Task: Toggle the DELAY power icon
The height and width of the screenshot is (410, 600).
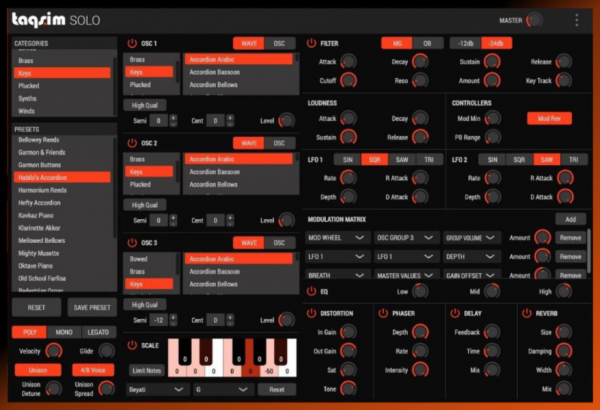Action: point(455,314)
